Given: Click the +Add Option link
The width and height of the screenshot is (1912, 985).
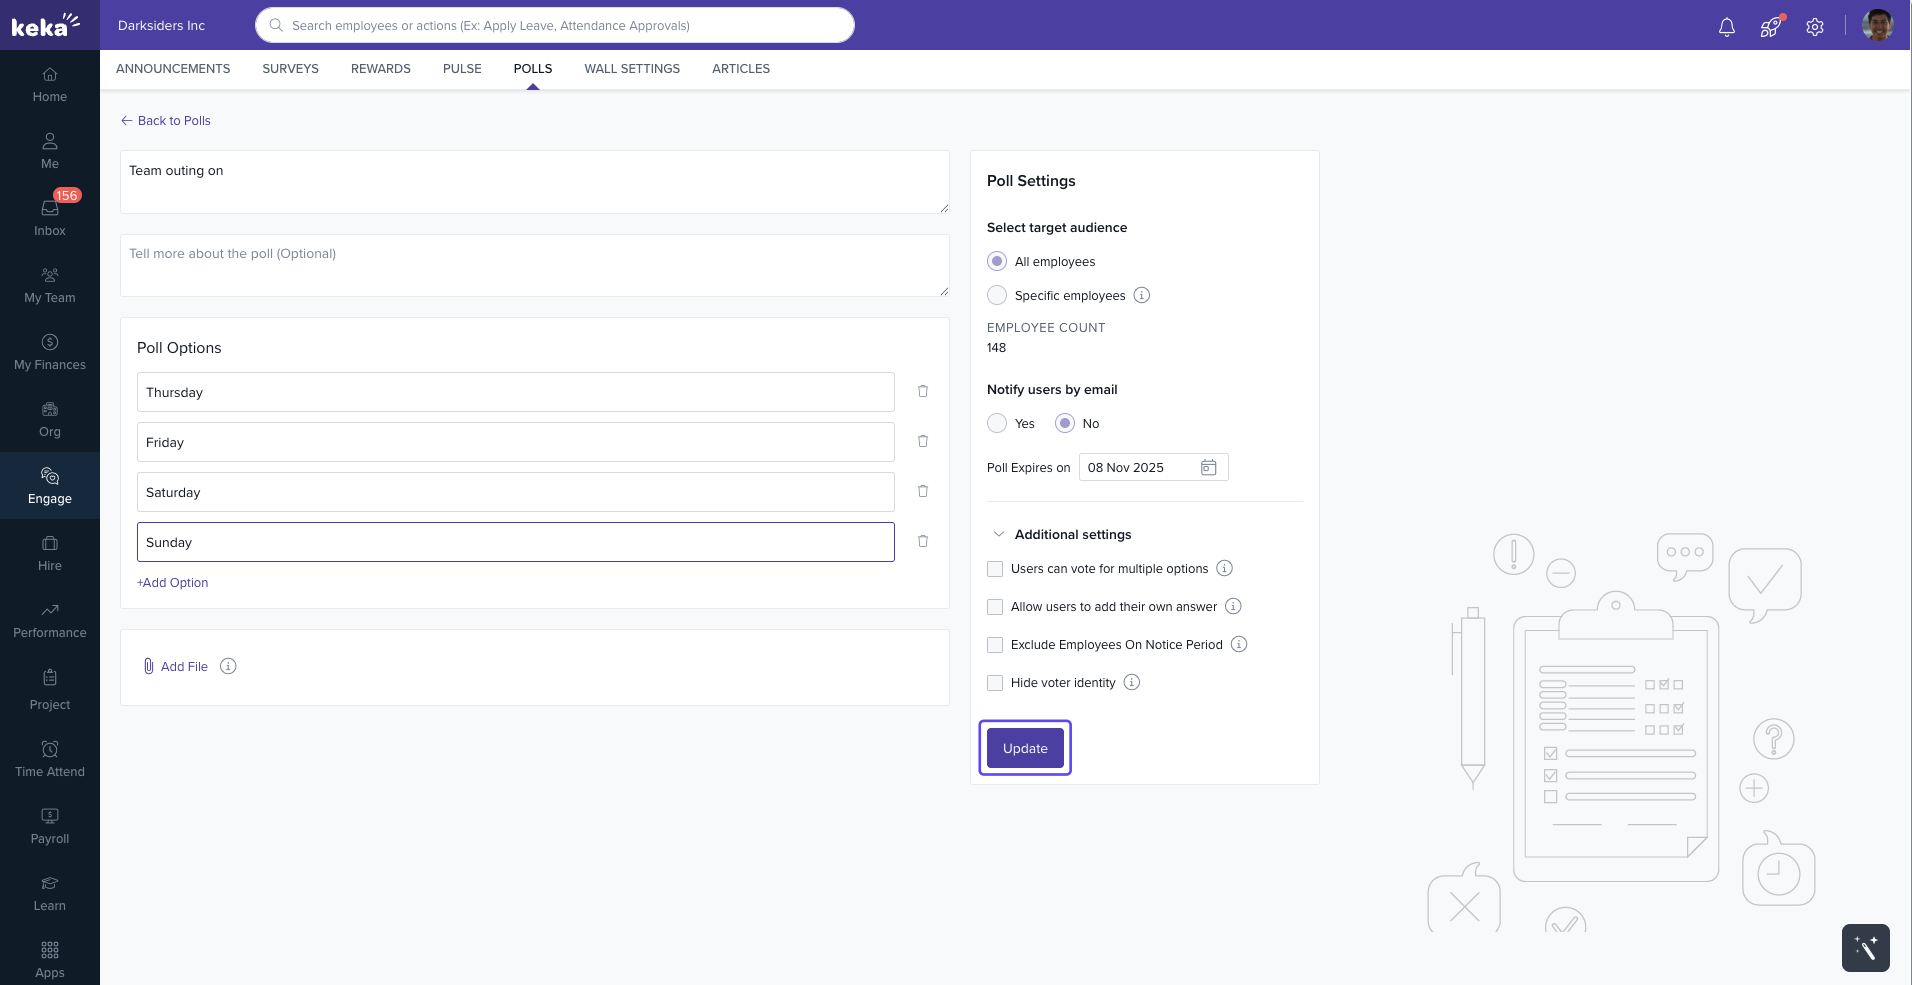Looking at the screenshot, I should pos(173,583).
